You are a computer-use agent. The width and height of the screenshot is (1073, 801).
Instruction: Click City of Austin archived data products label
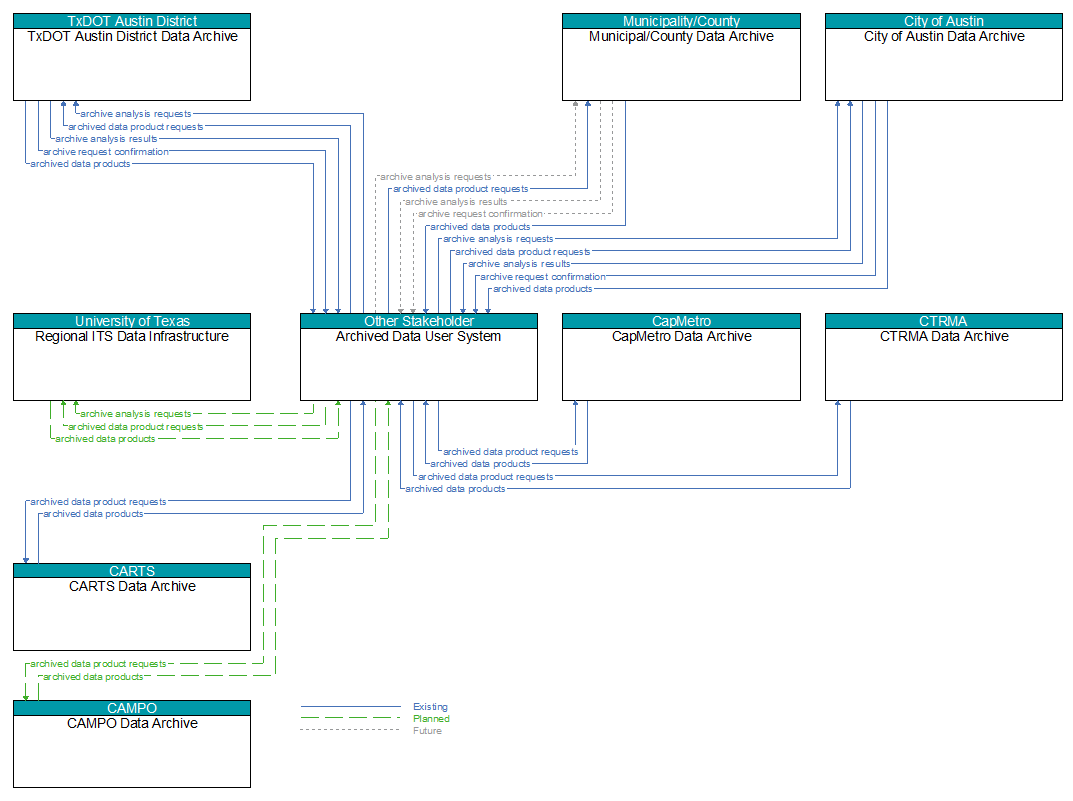coord(543,289)
